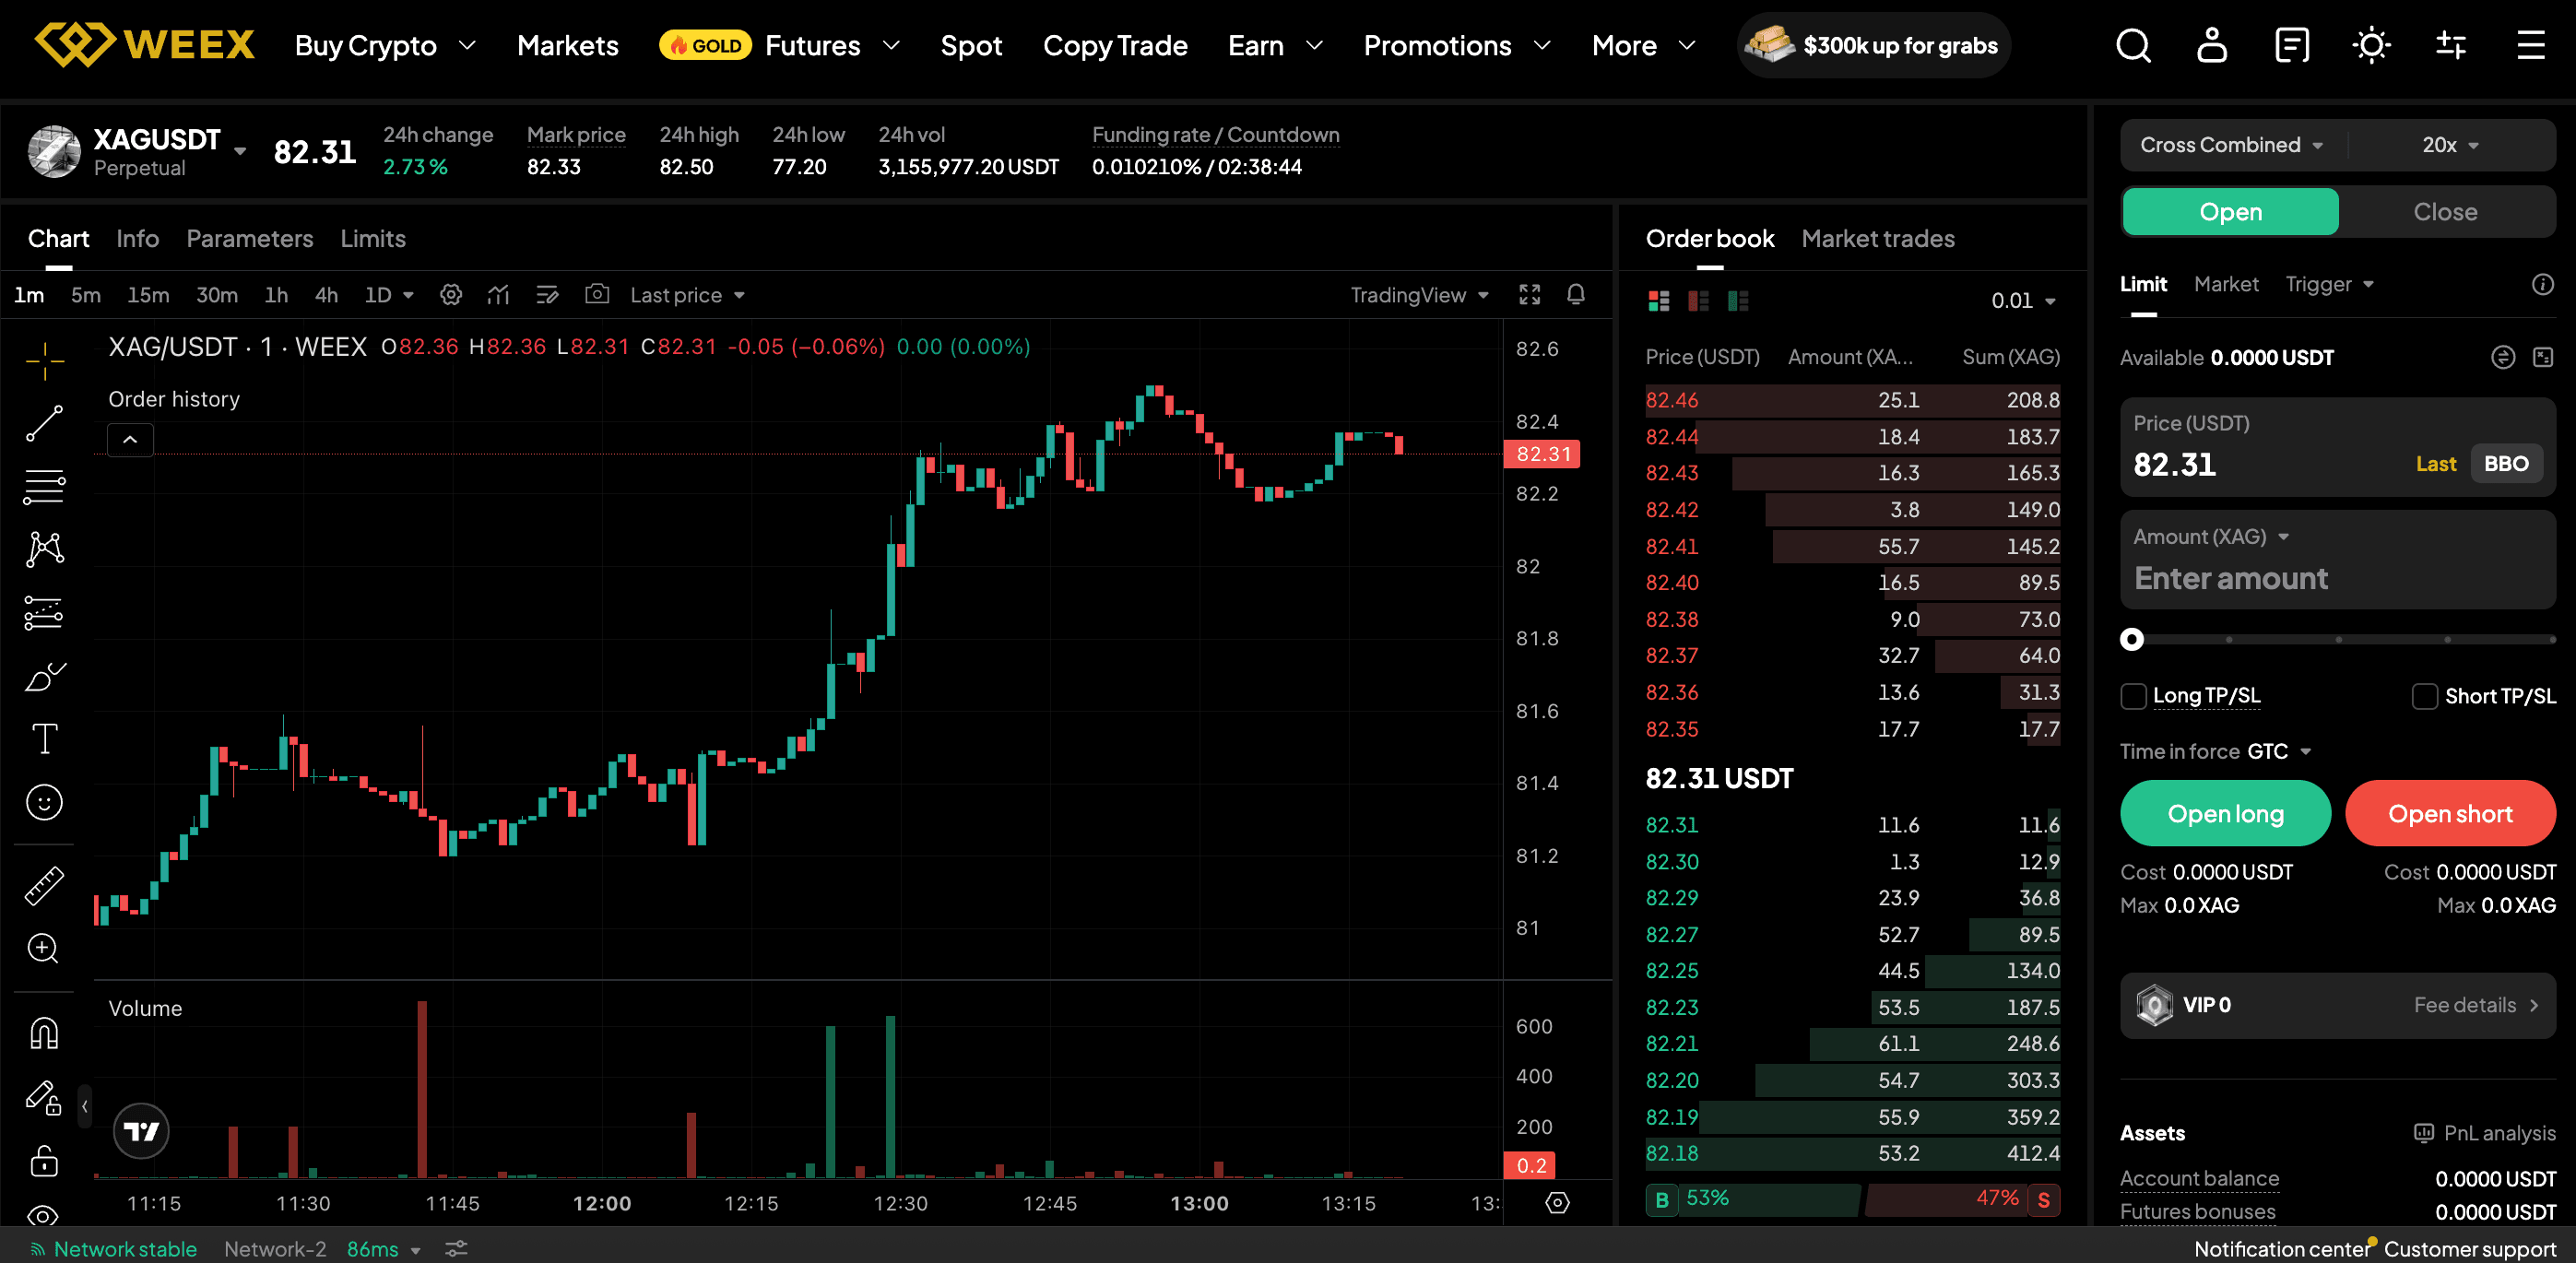The image size is (2576, 1263).
Task: Collapse the Order history chevron
Action: pos(130,439)
